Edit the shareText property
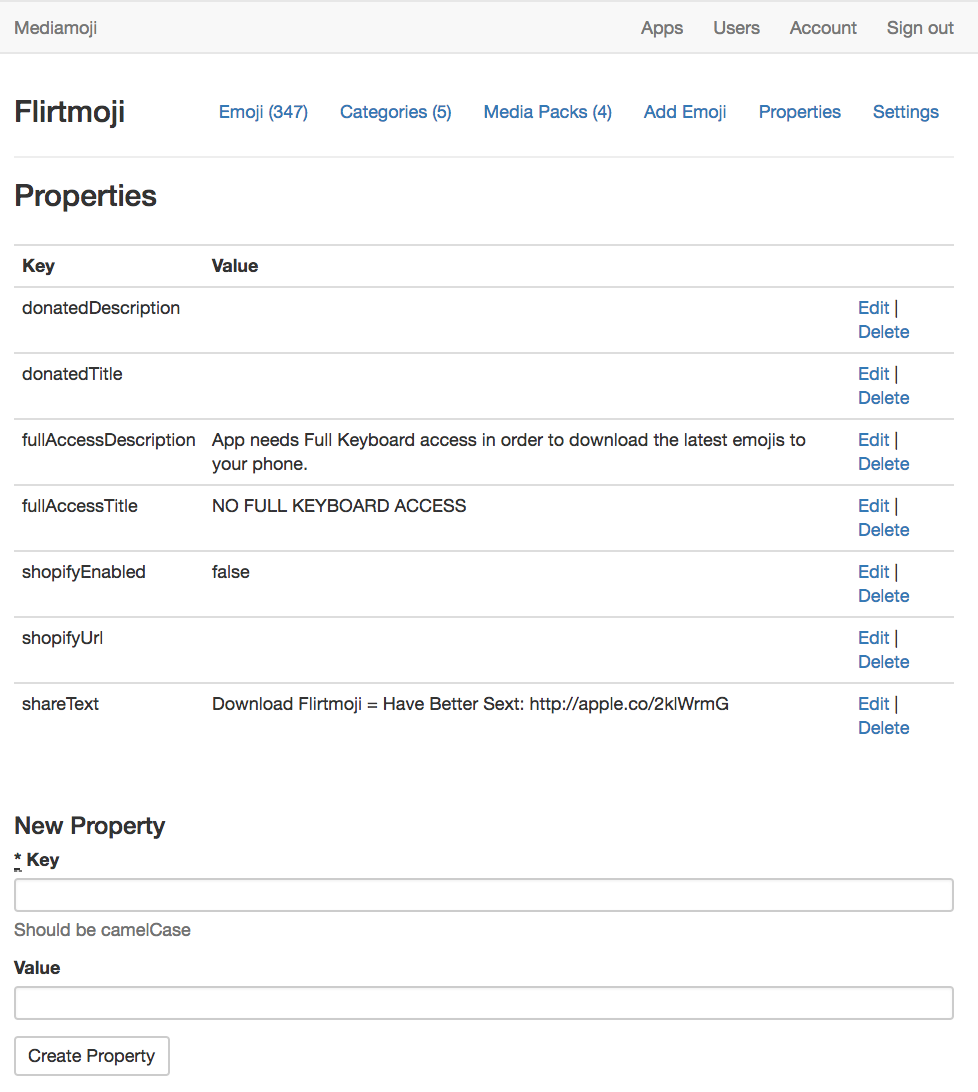Viewport: 978px width, 1092px height. [873, 704]
